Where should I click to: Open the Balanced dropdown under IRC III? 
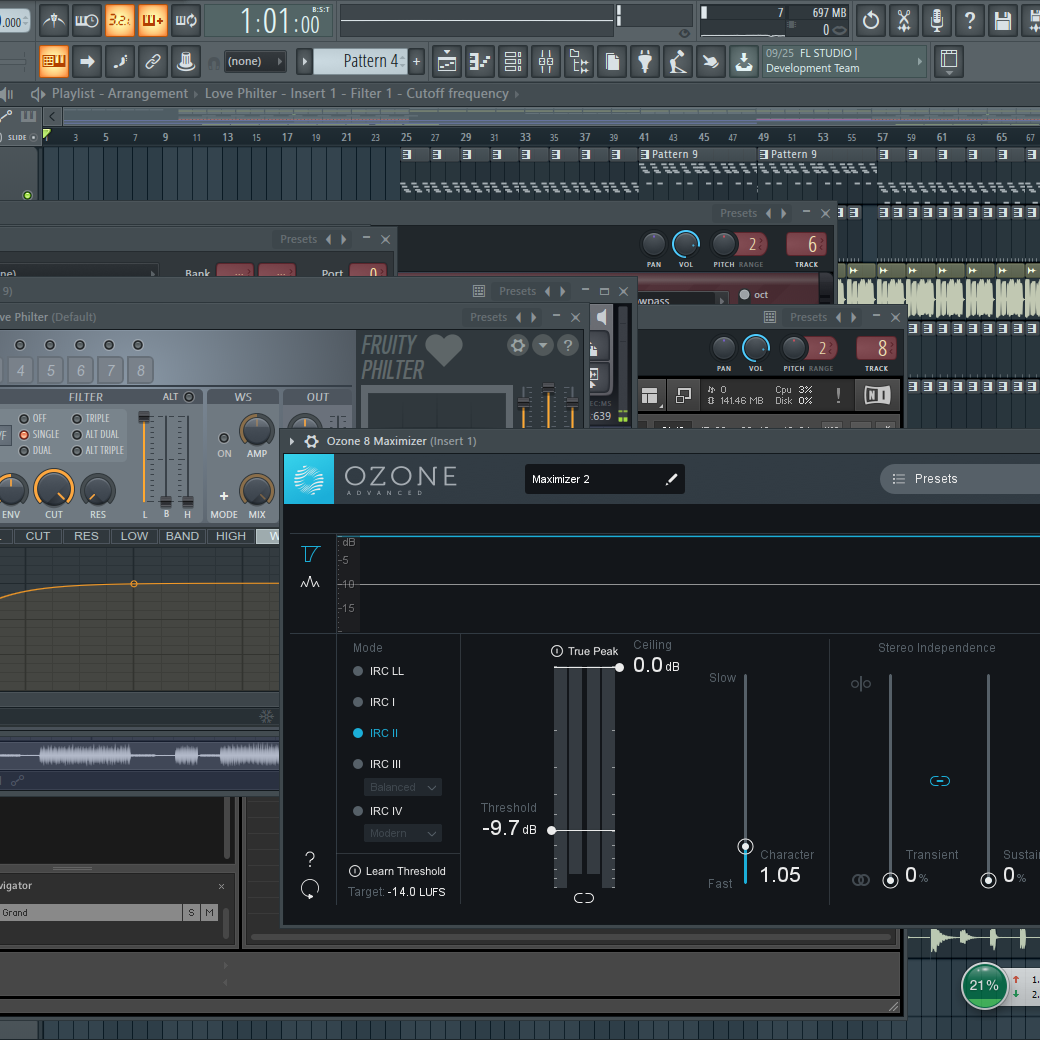pos(403,787)
